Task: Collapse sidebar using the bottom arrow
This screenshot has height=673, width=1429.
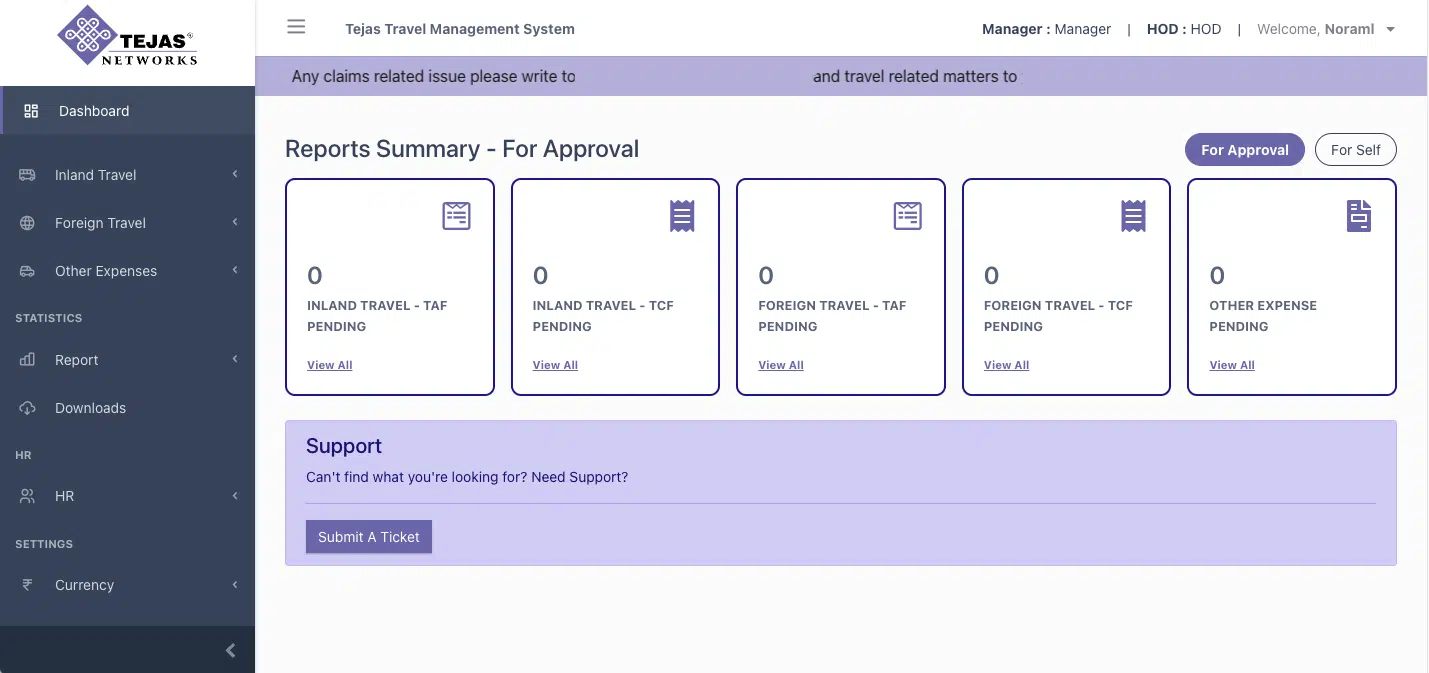Action: pos(231,651)
